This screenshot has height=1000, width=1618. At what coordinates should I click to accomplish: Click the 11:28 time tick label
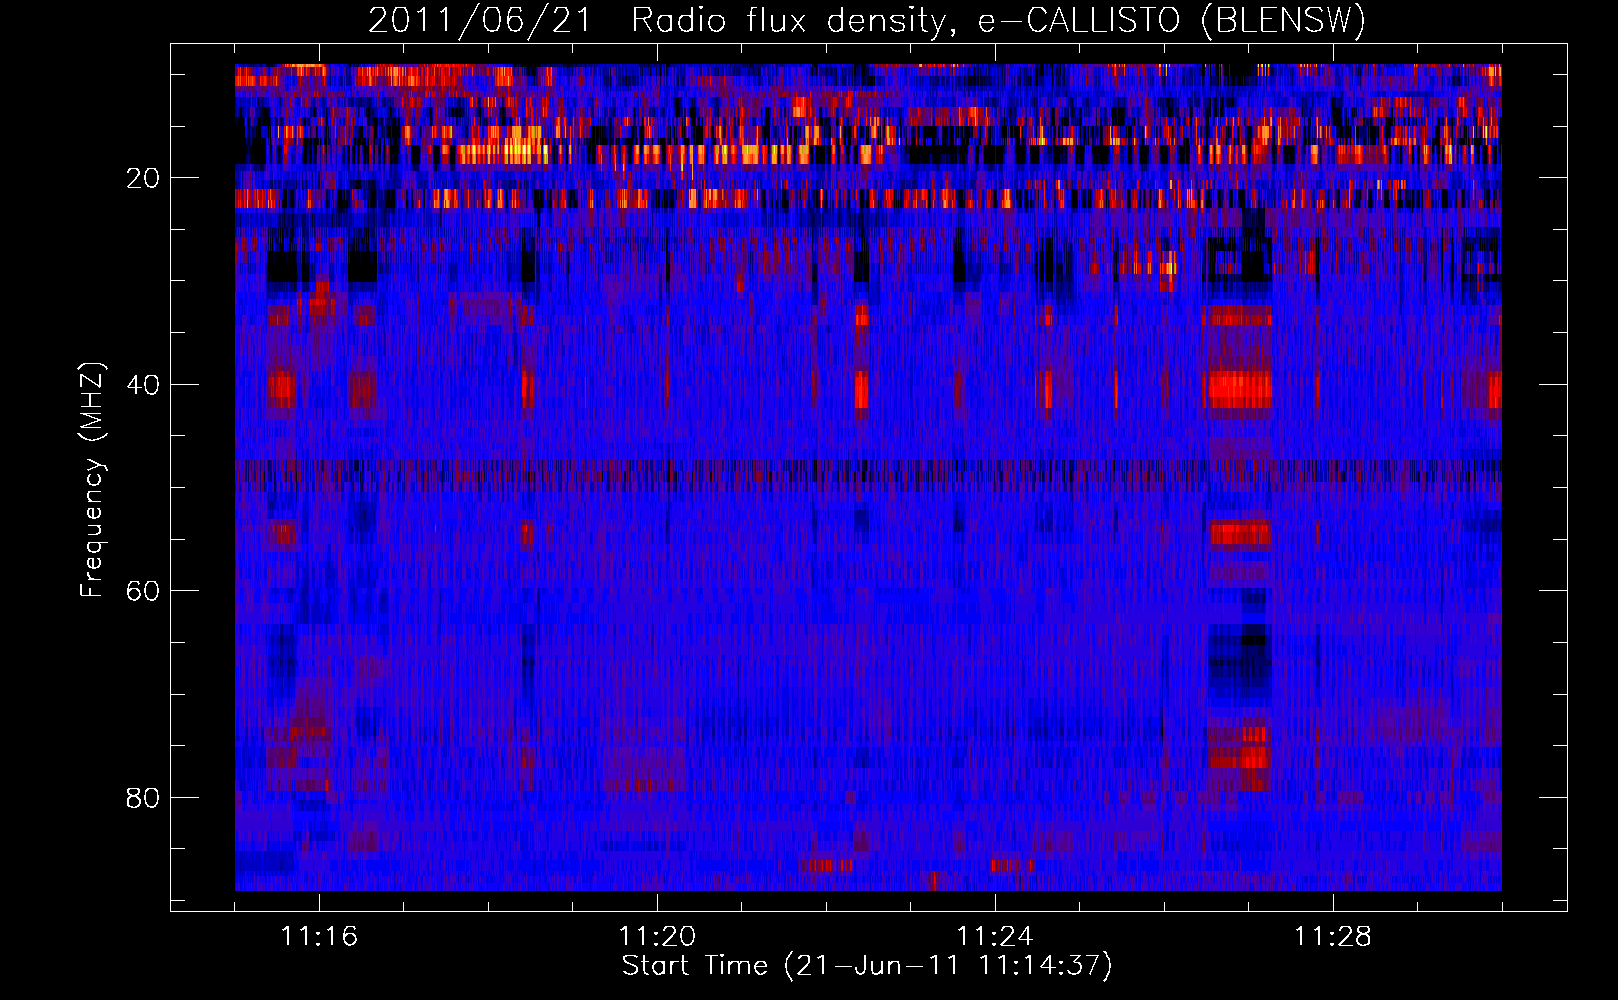1333,936
